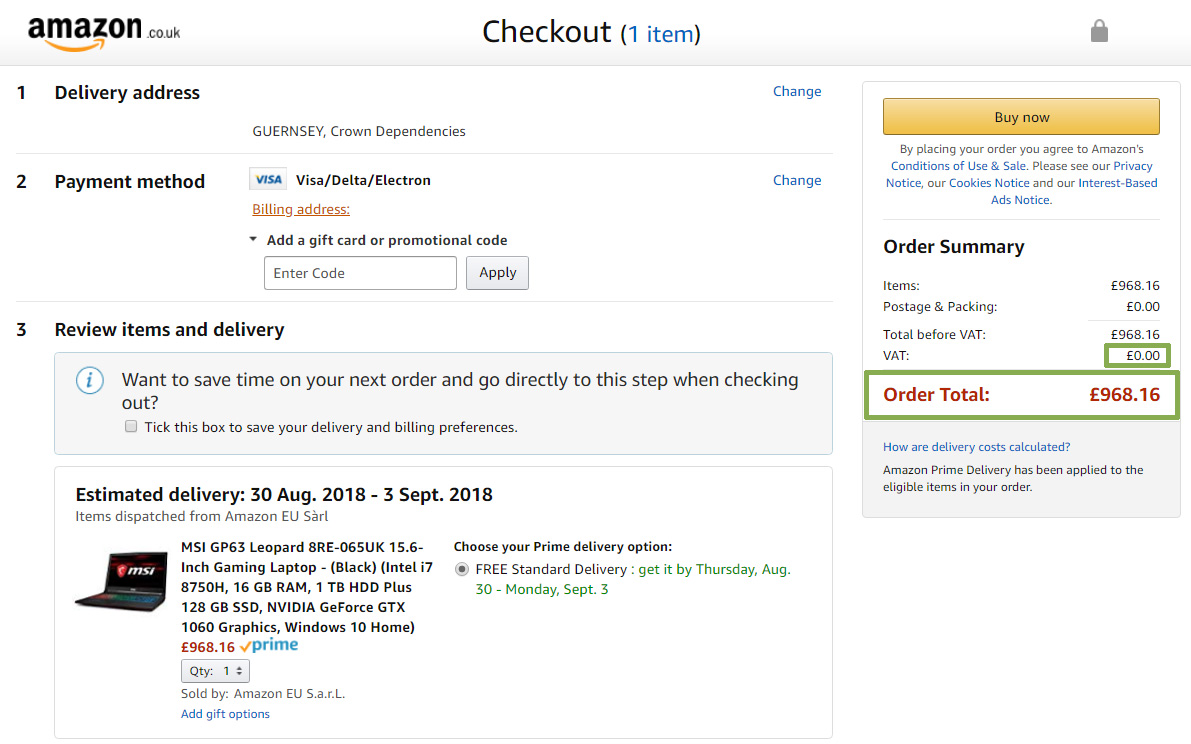Select the FREE Standard Delivery radio option
Viewport: 1191px width, 744px height.
coord(462,569)
